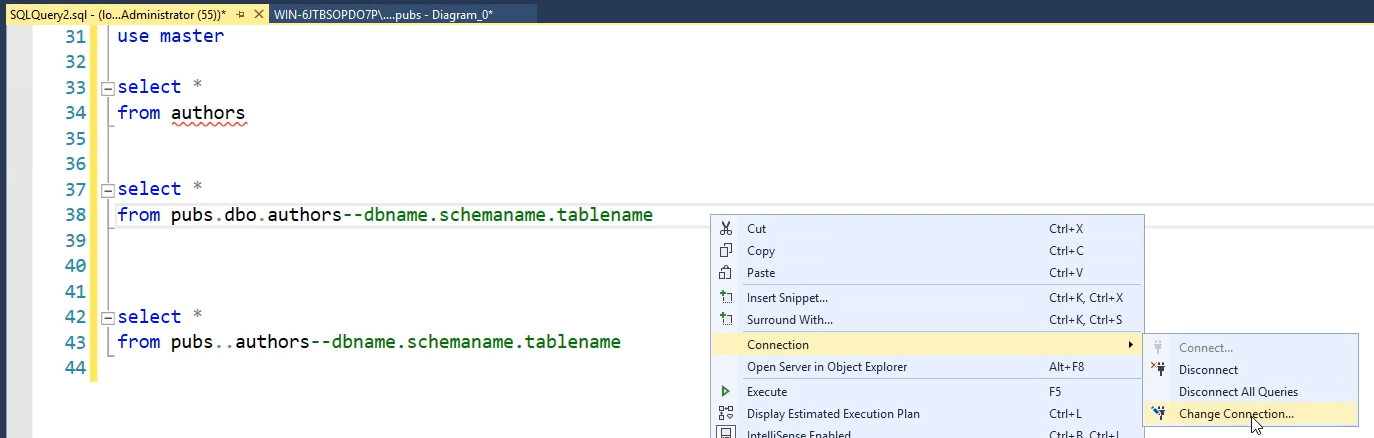The height and width of the screenshot is (438, 1374).
Task: Click the Ctrl+K, Ctrl+X shortcut text
Action: 1086,298
